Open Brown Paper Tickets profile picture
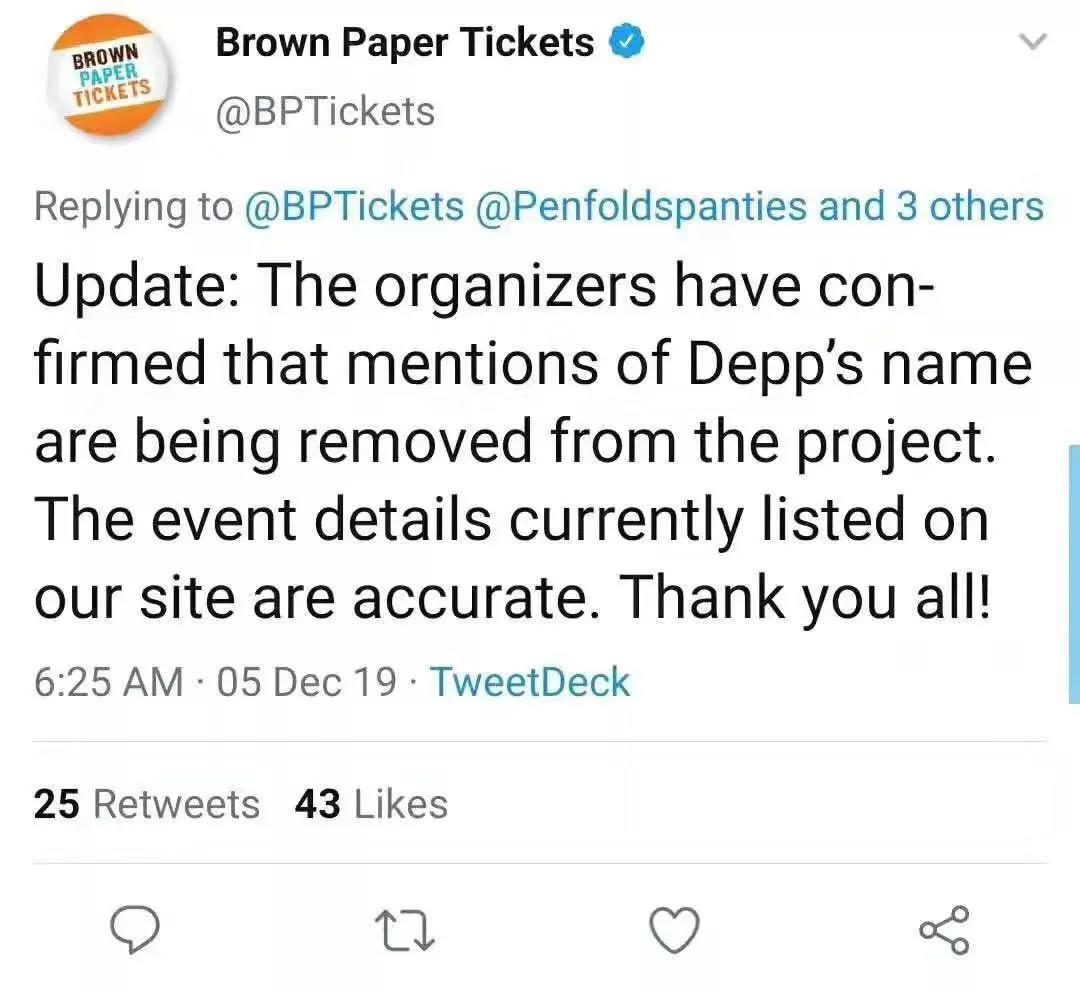The image size is (1080, 992). [x=110, y=76]
